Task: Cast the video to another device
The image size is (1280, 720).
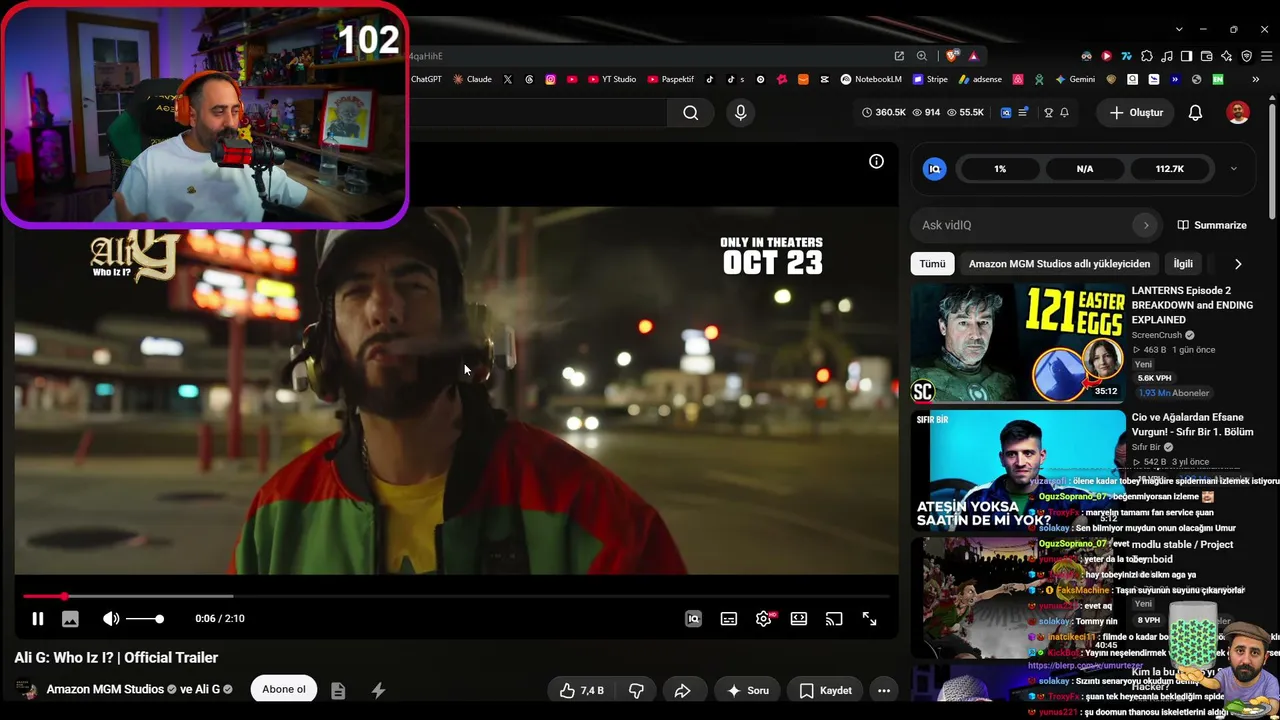Action: coord(834,619)
